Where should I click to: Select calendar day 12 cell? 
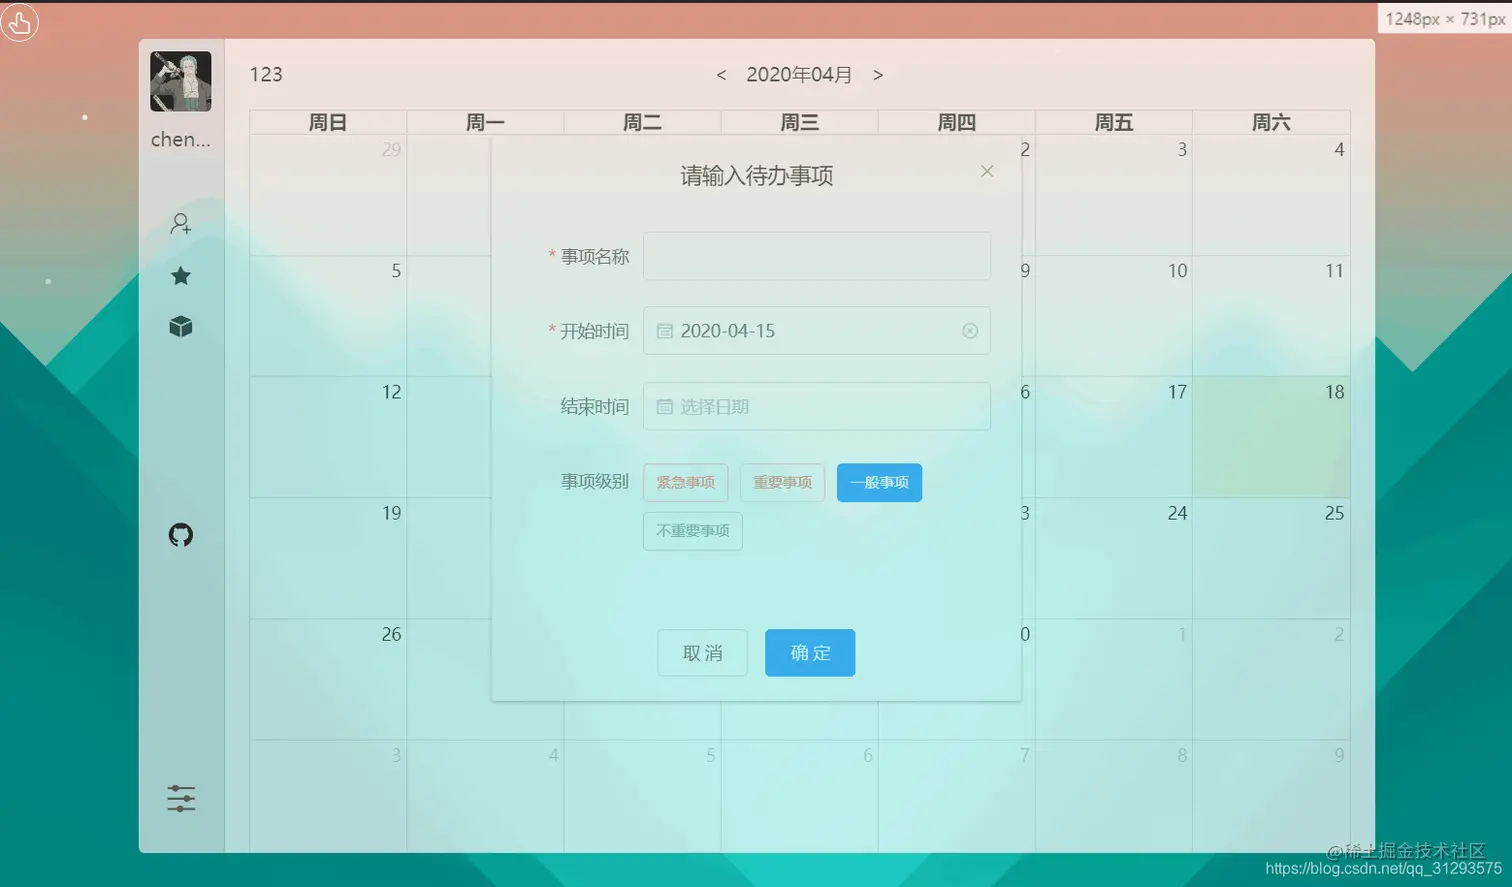coord(328,437)
